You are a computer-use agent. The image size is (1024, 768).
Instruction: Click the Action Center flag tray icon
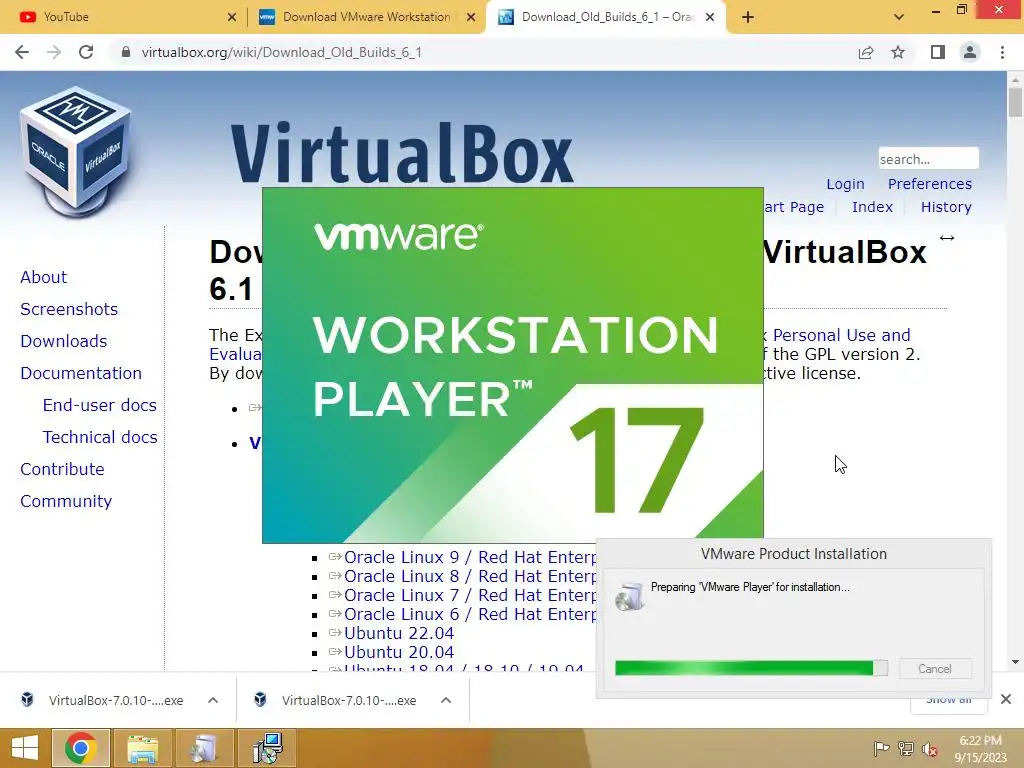pos(881,749)
